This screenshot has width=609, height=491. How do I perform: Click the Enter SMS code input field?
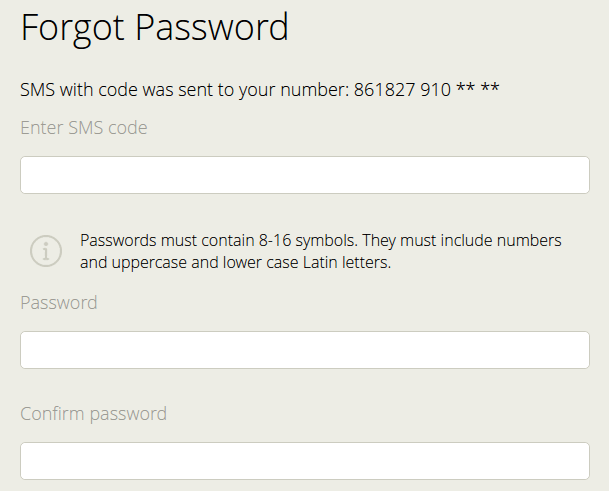coord(305,175)
